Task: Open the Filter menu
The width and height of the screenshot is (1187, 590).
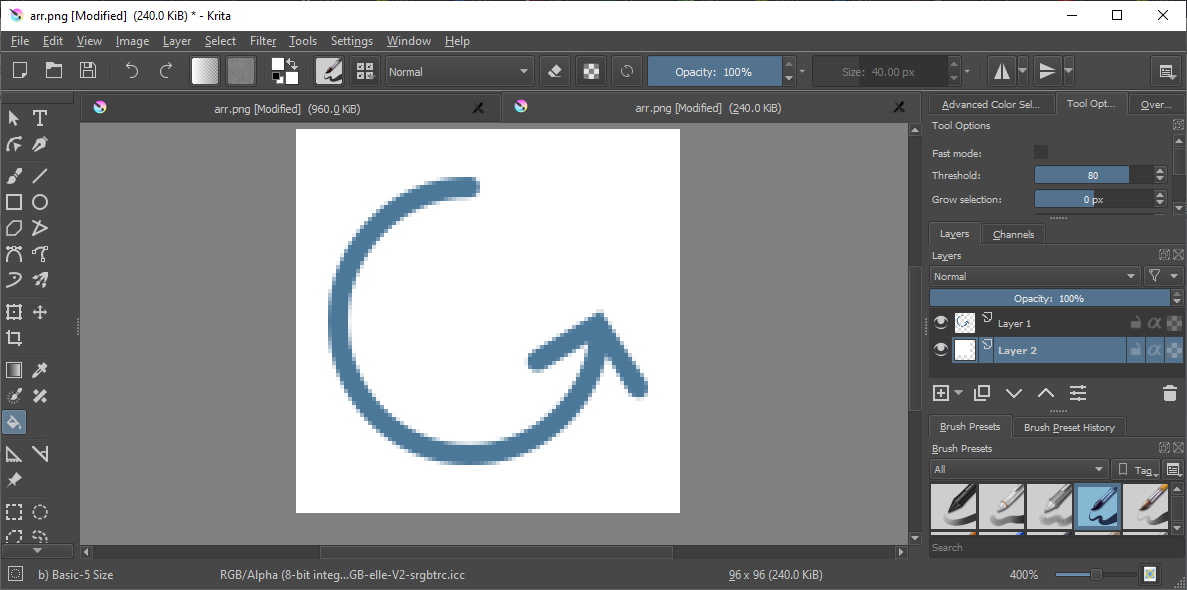Action: [263, 41]
